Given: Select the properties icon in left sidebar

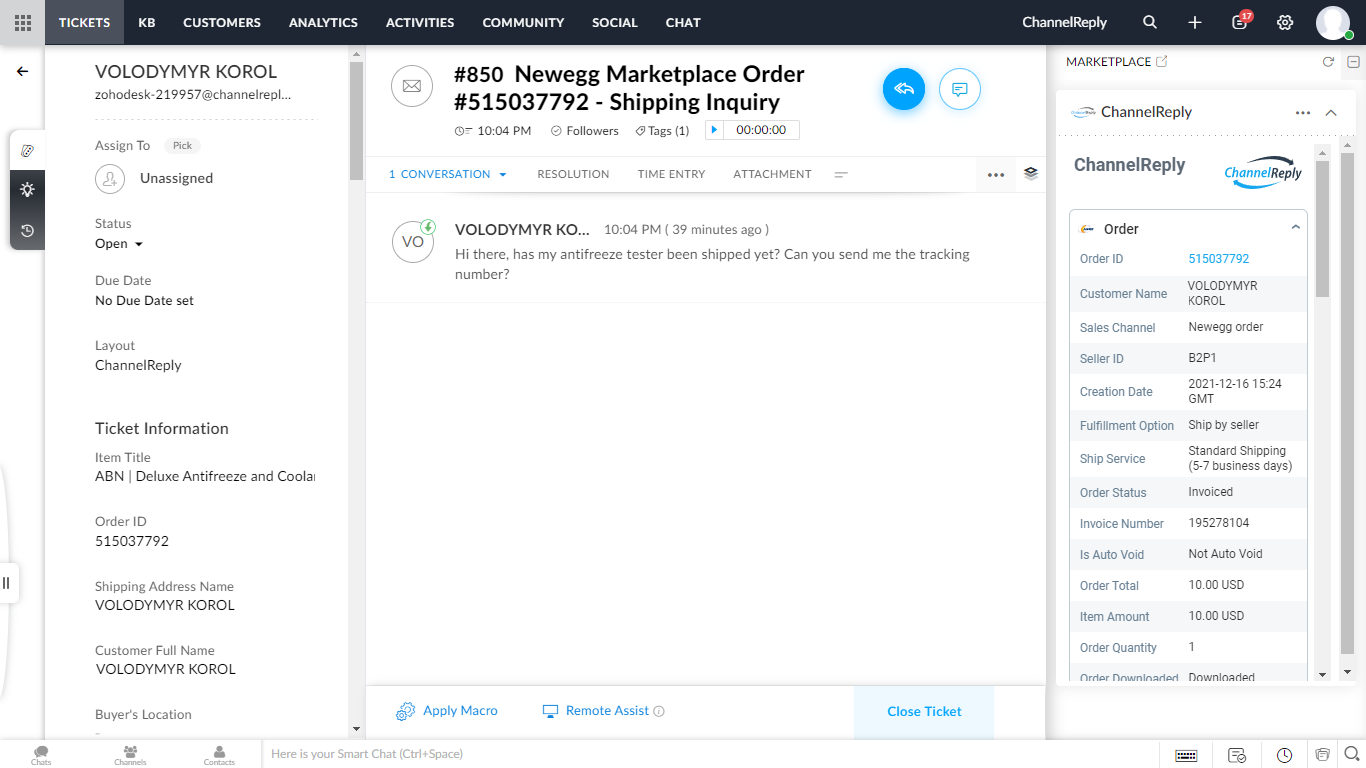Looking at the screenshot, I should pyautogui.click(x=27, y=150).
